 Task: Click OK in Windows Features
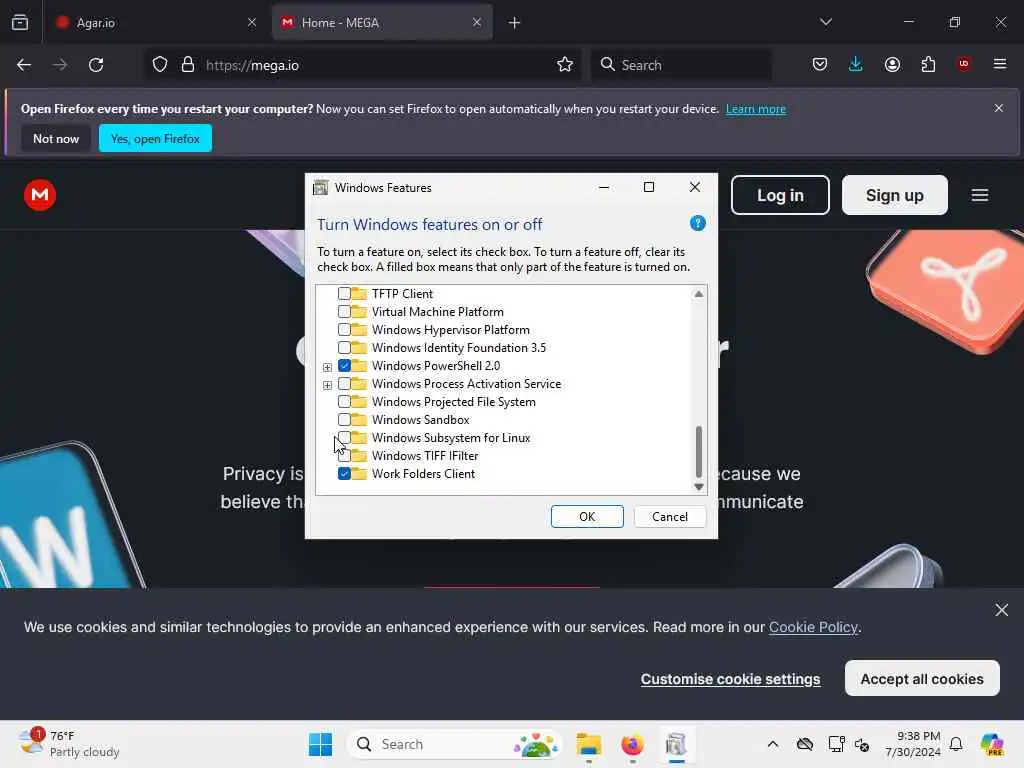coord(587,517)
